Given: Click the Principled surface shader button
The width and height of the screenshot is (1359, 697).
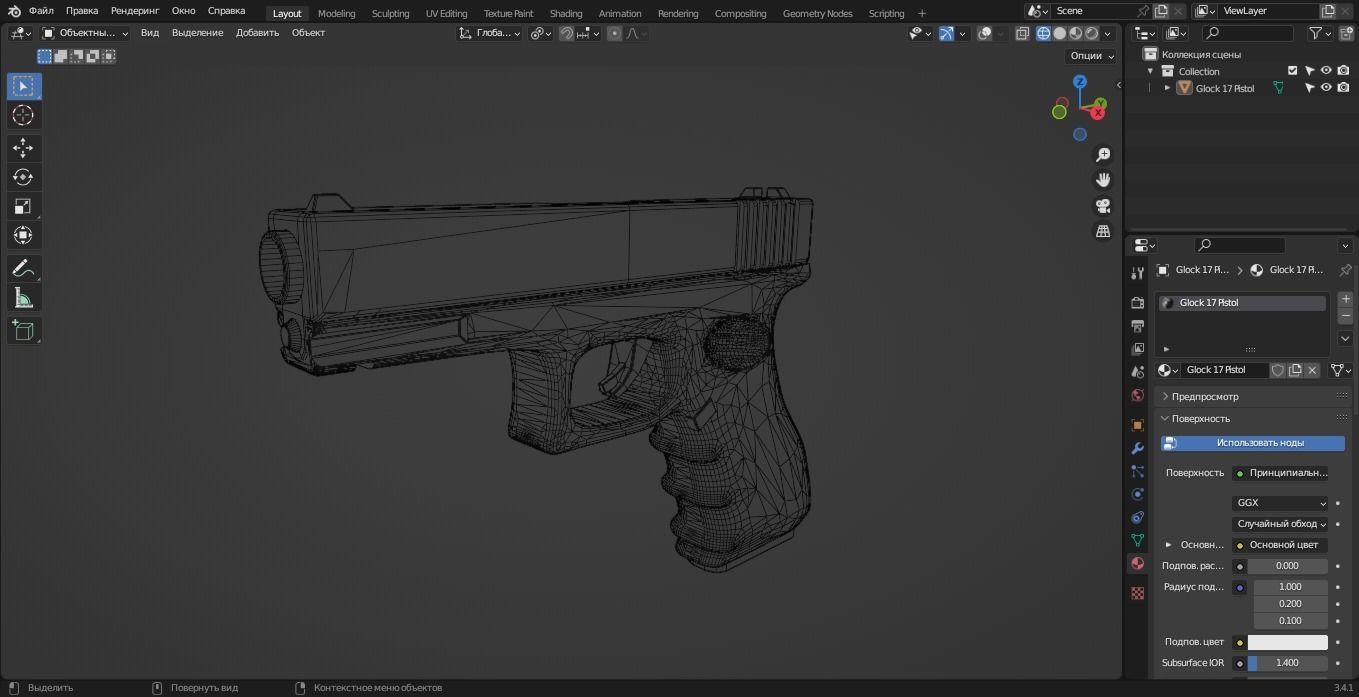Looking at the screenshot, I should [x=1281, y=473].
